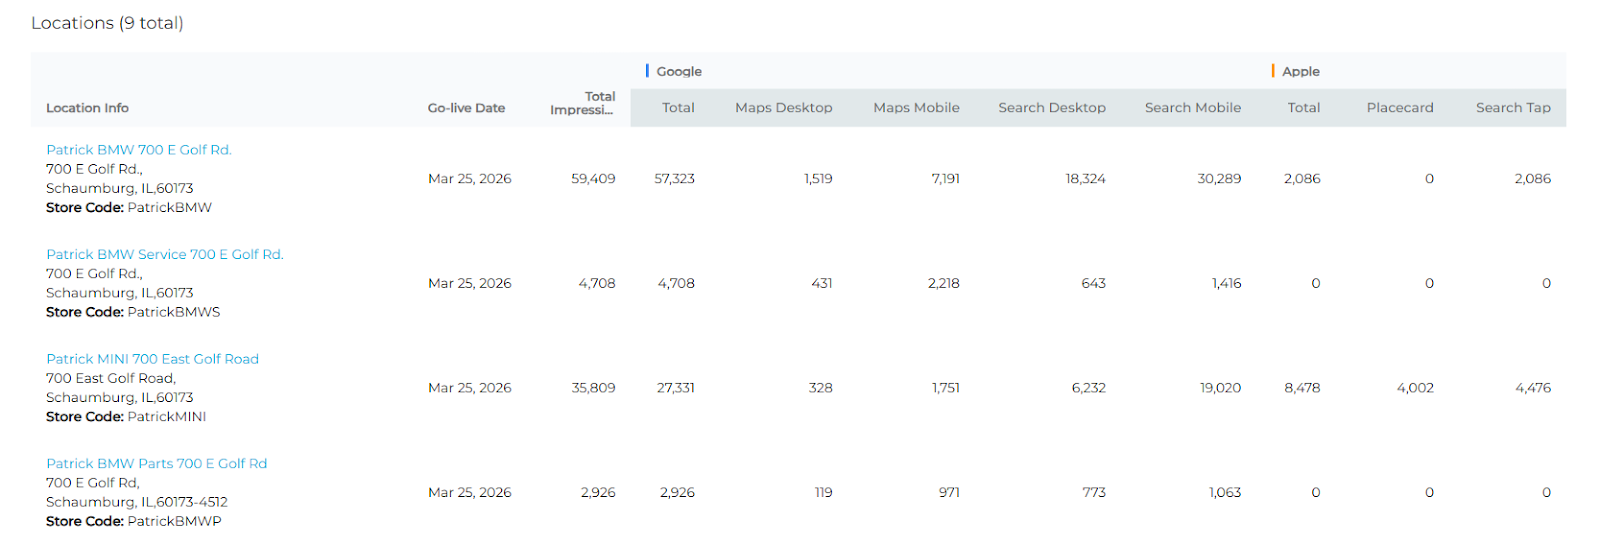1600x545 pixels.
Task: Click the Search Mobile column header
Action: 1192,108
